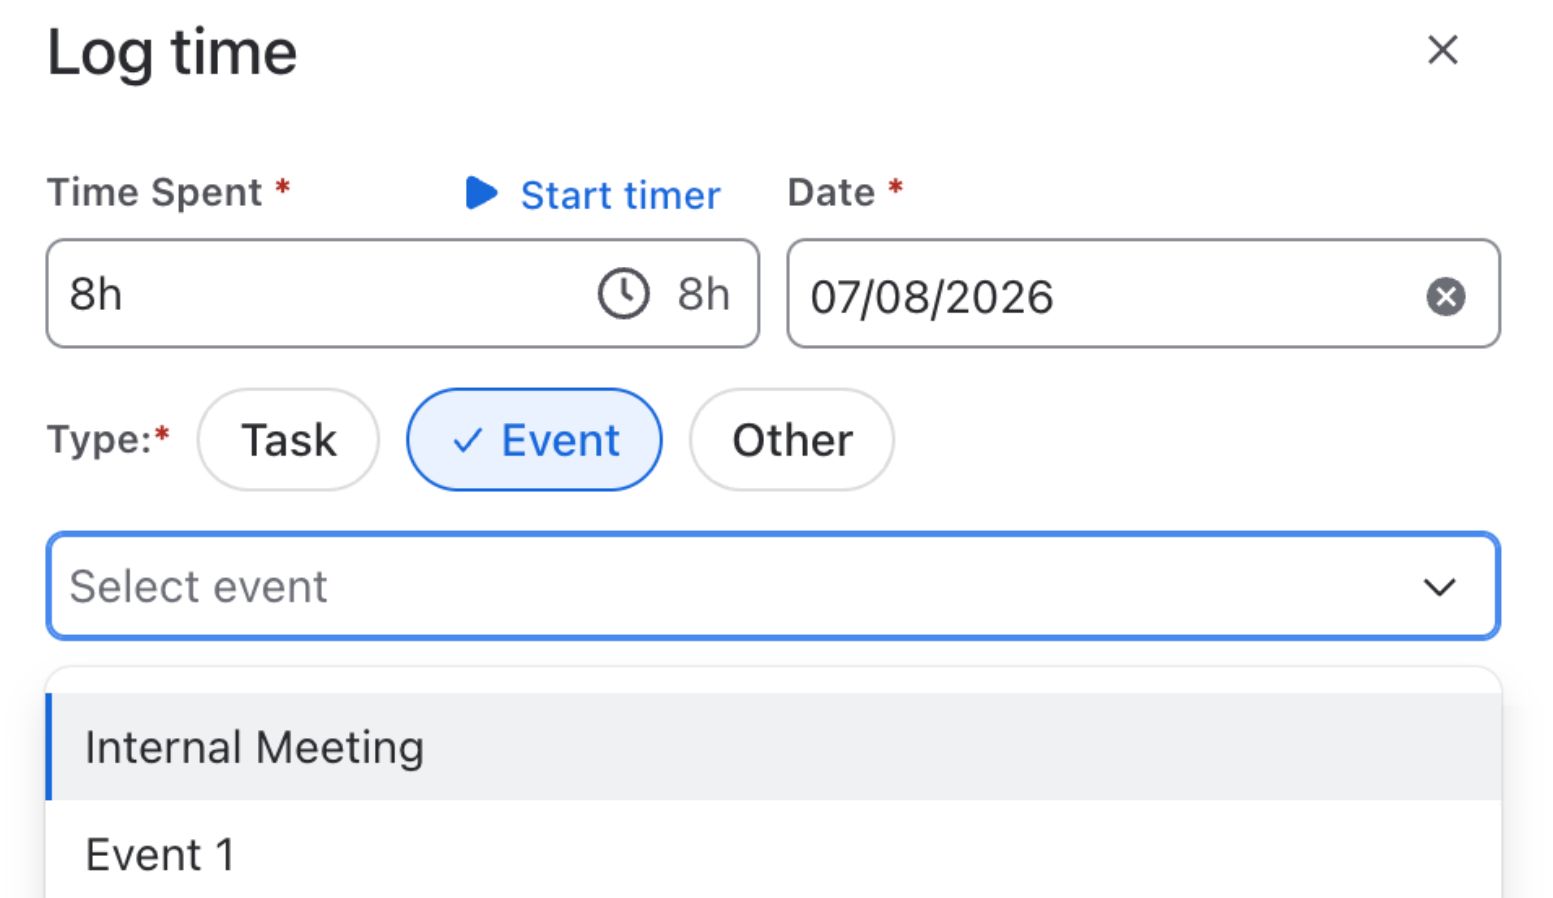Select the Task type option
Screen dimensions: 1553x898
[x=288, y=440]
